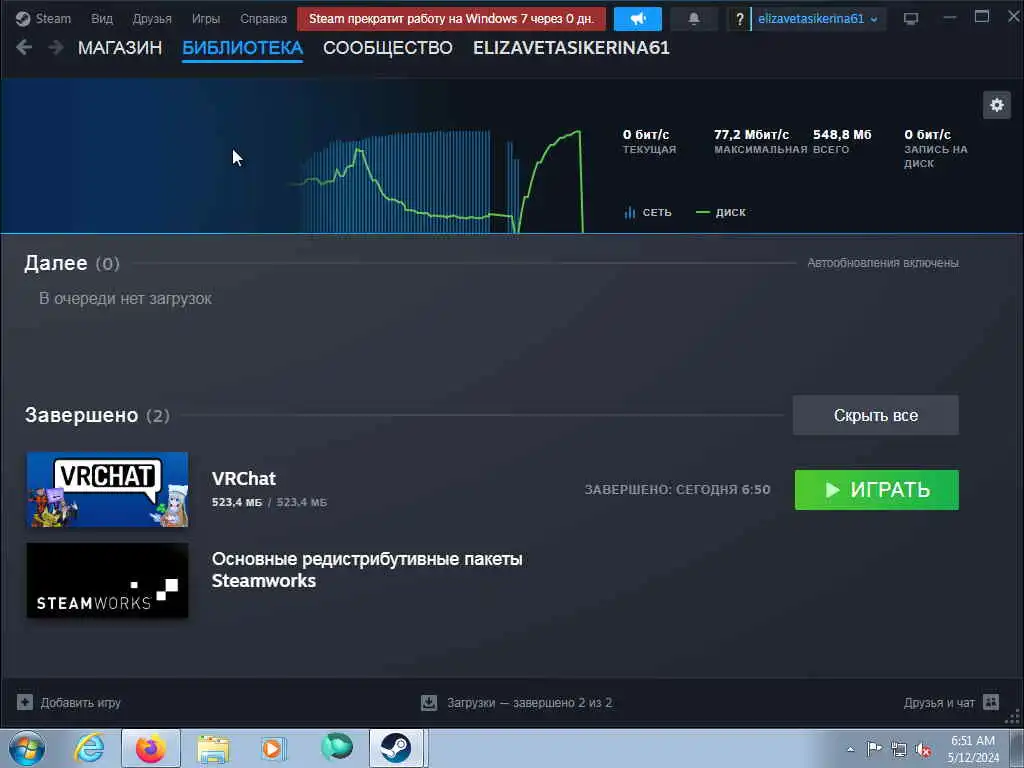Click Скрыть все button

tap(876, 415)
